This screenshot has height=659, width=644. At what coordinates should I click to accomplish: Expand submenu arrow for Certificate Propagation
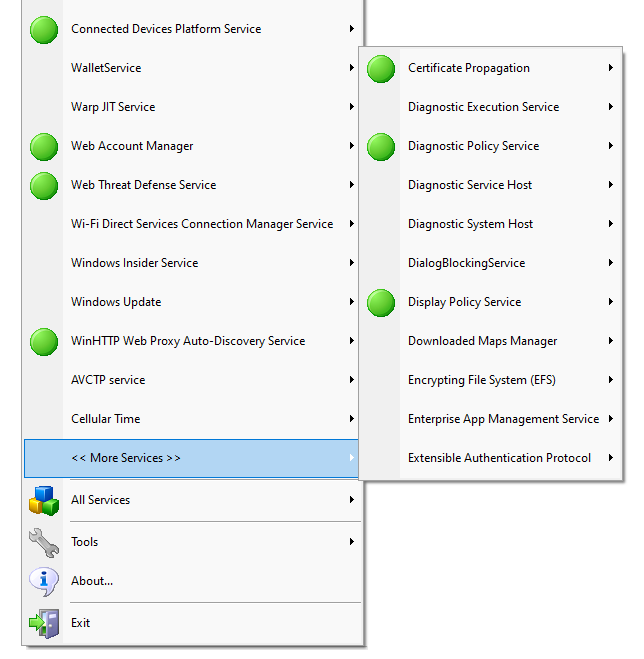point(610,68)
